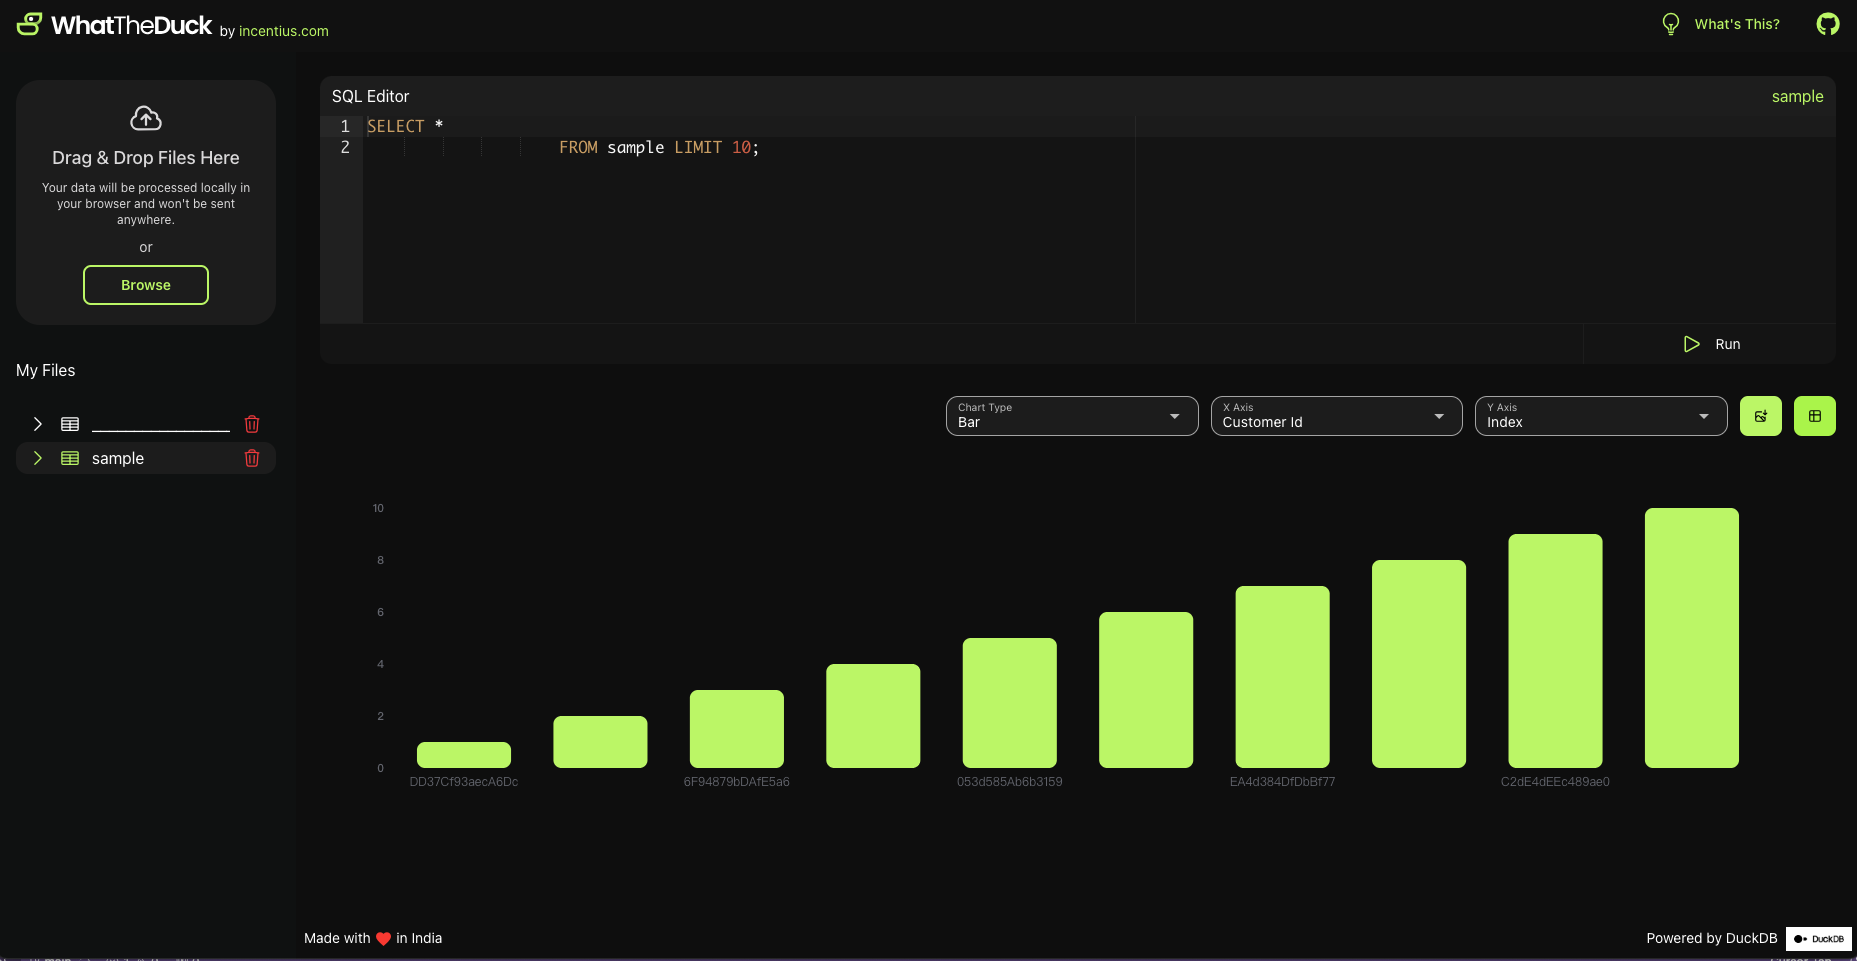The width and height of the screenshot is (1857, 961).
Task: Delete the sample file with trash icon
Action: pos(252,458)
